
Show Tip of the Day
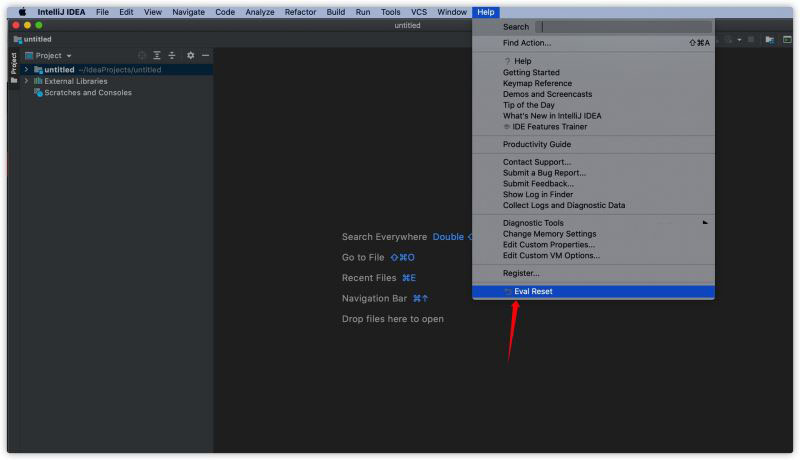(x=593, y=105)
